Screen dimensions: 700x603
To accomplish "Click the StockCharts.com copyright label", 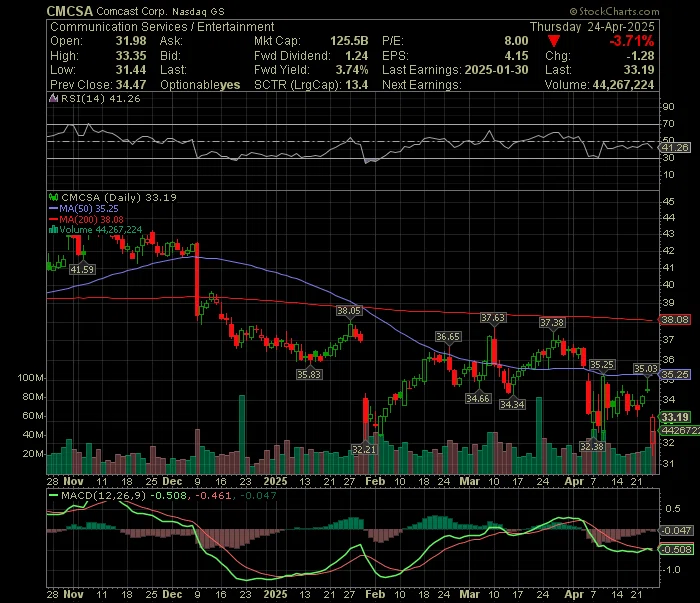I will point(614,11).
